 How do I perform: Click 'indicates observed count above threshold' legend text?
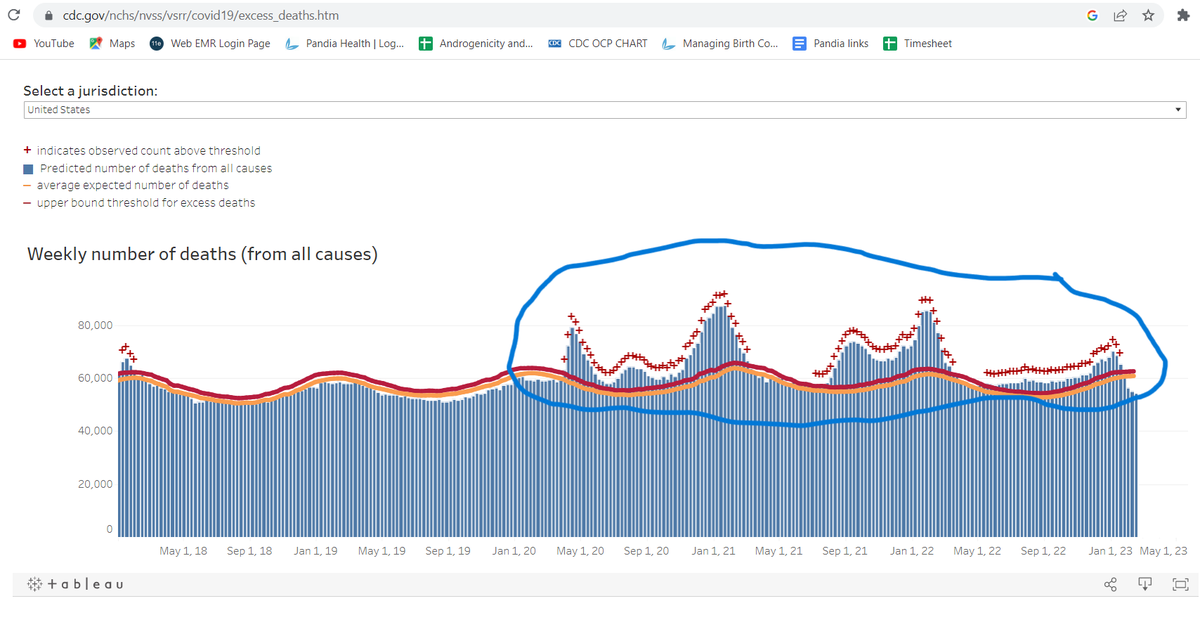pos(149,151)
